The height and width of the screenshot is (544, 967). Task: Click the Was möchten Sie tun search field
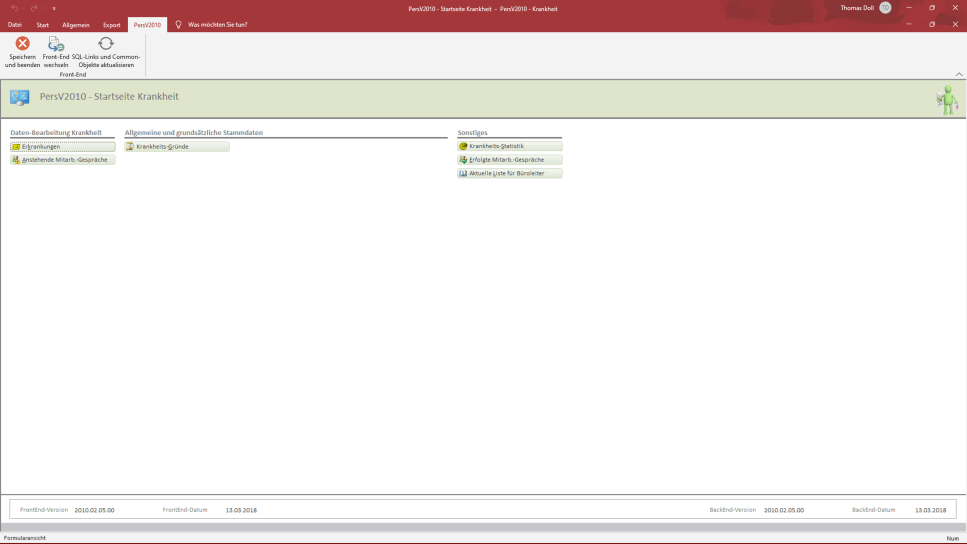(218, 24)
